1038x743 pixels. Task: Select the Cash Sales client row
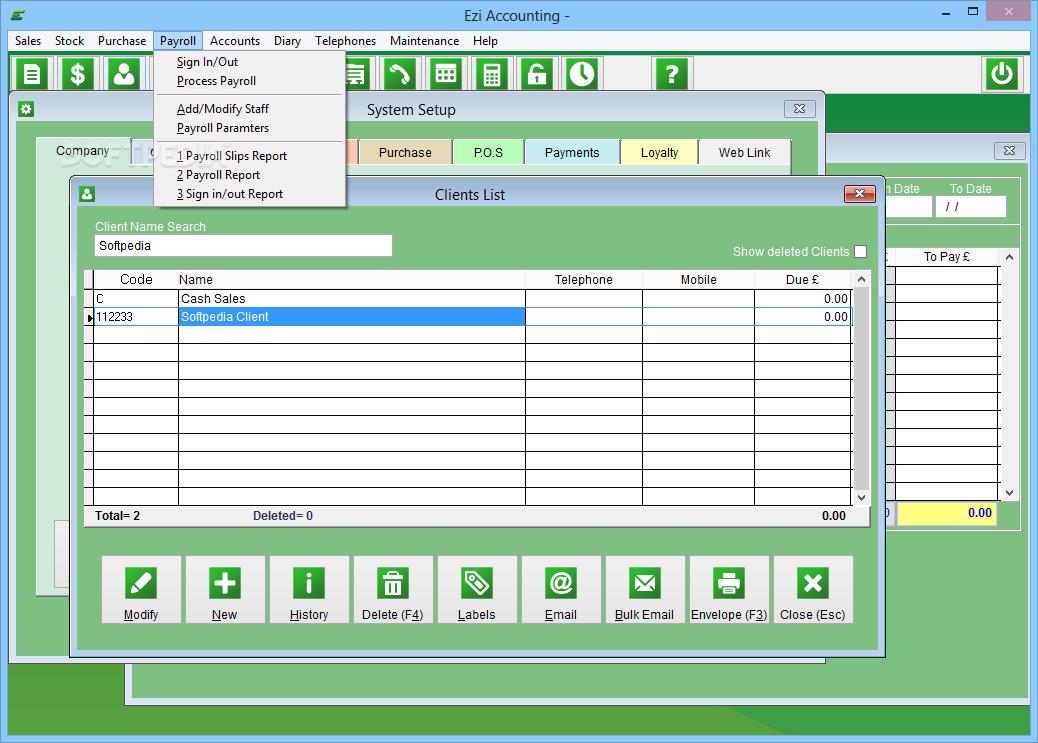pyautogui.click(x=472, y=299)
